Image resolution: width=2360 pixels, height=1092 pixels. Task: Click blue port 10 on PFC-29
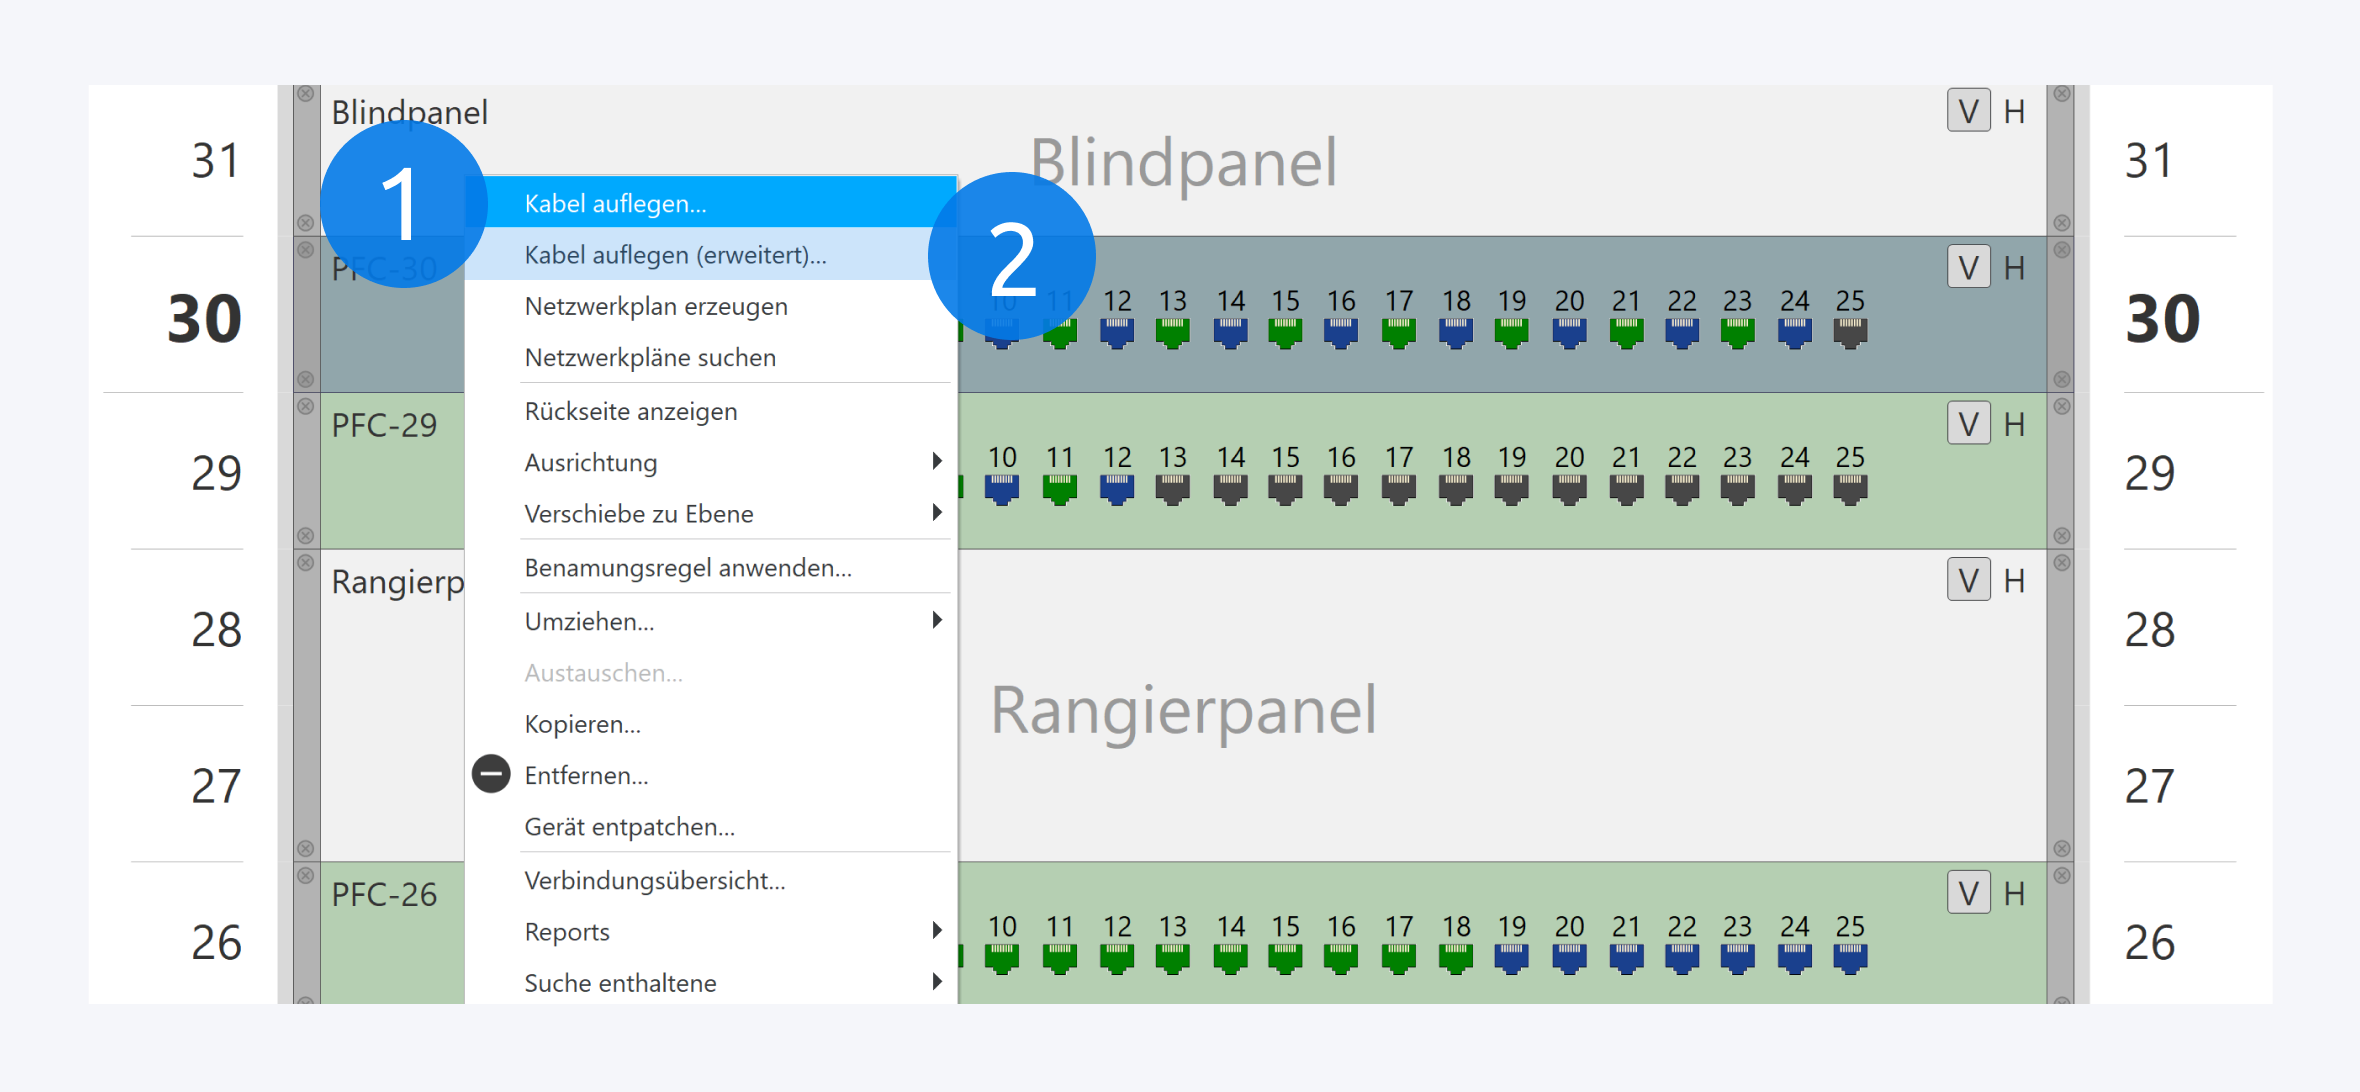1002,488
